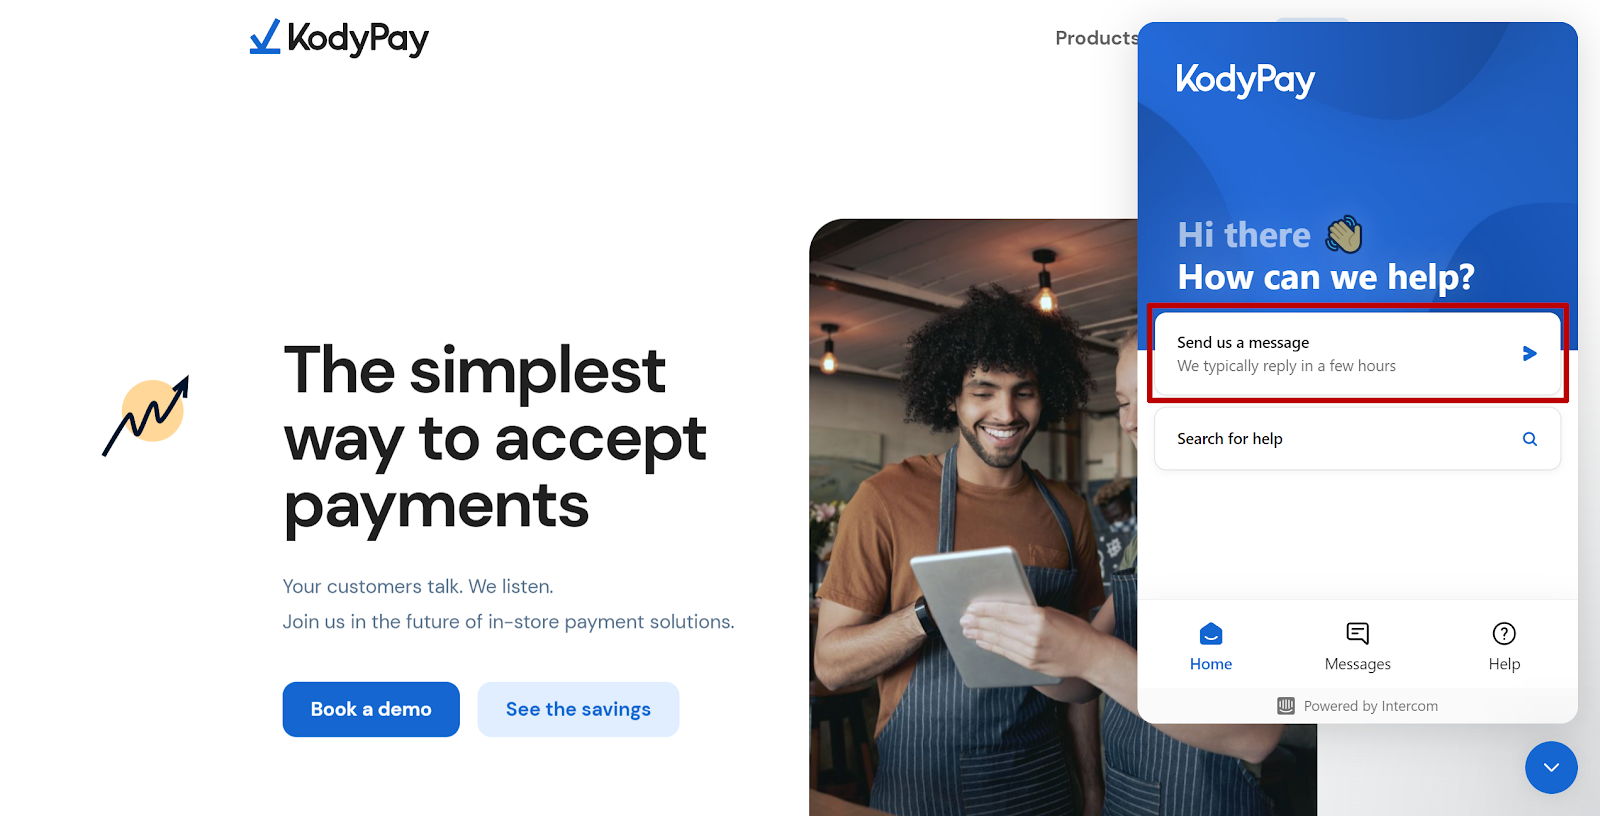The height and width of the screenshot is (816, 1600).
Task: Click the Search for help field
Action: (x=1357, y=439)
